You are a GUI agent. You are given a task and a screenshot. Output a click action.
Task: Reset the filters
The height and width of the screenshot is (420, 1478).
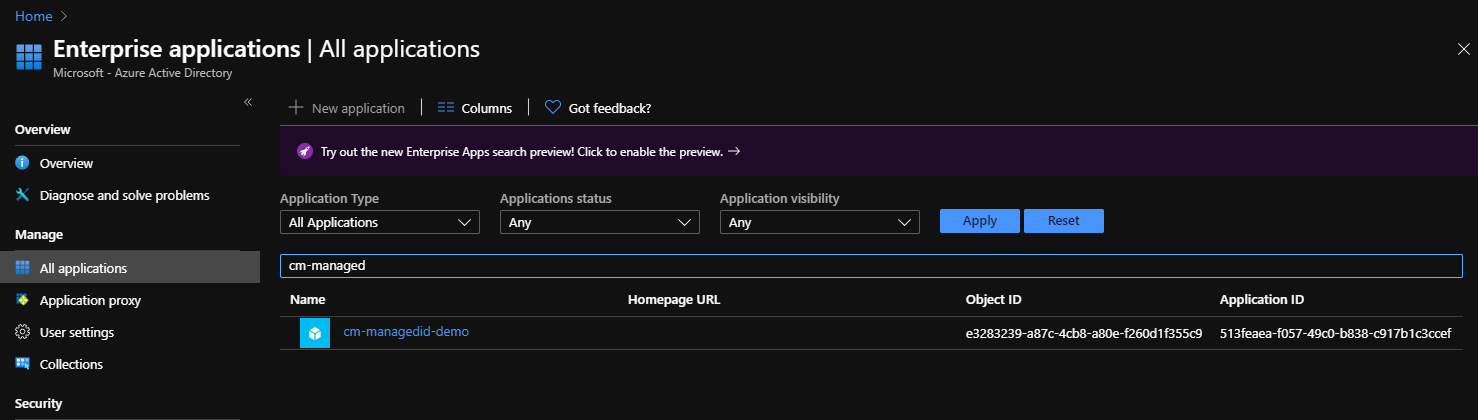(x=1064, y=221)
